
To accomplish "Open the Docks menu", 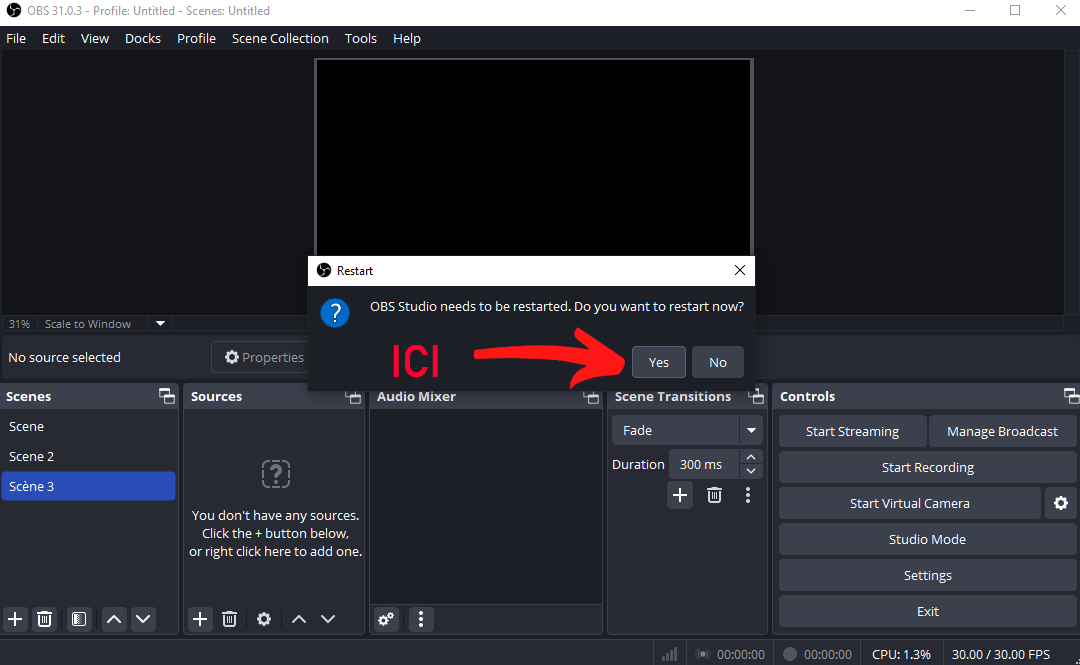I will pyautogui.click(x=143, y=38).
